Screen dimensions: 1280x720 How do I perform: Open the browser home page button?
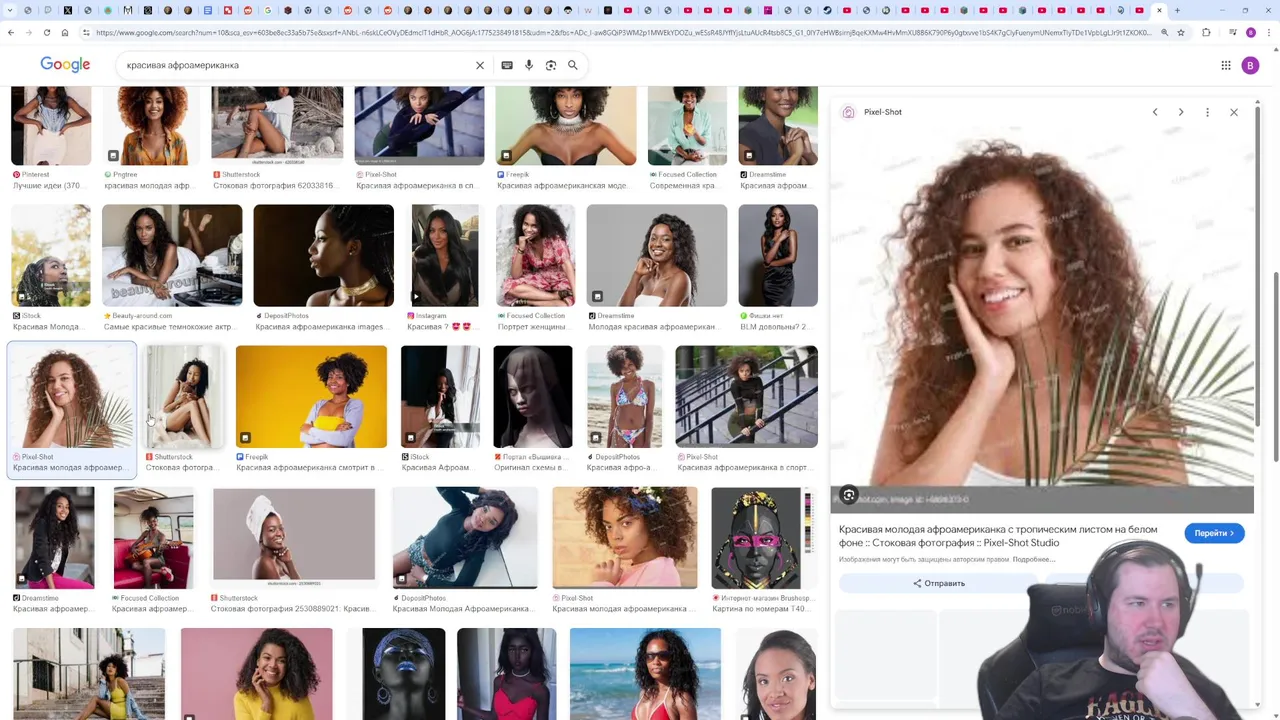click(65, 32)
